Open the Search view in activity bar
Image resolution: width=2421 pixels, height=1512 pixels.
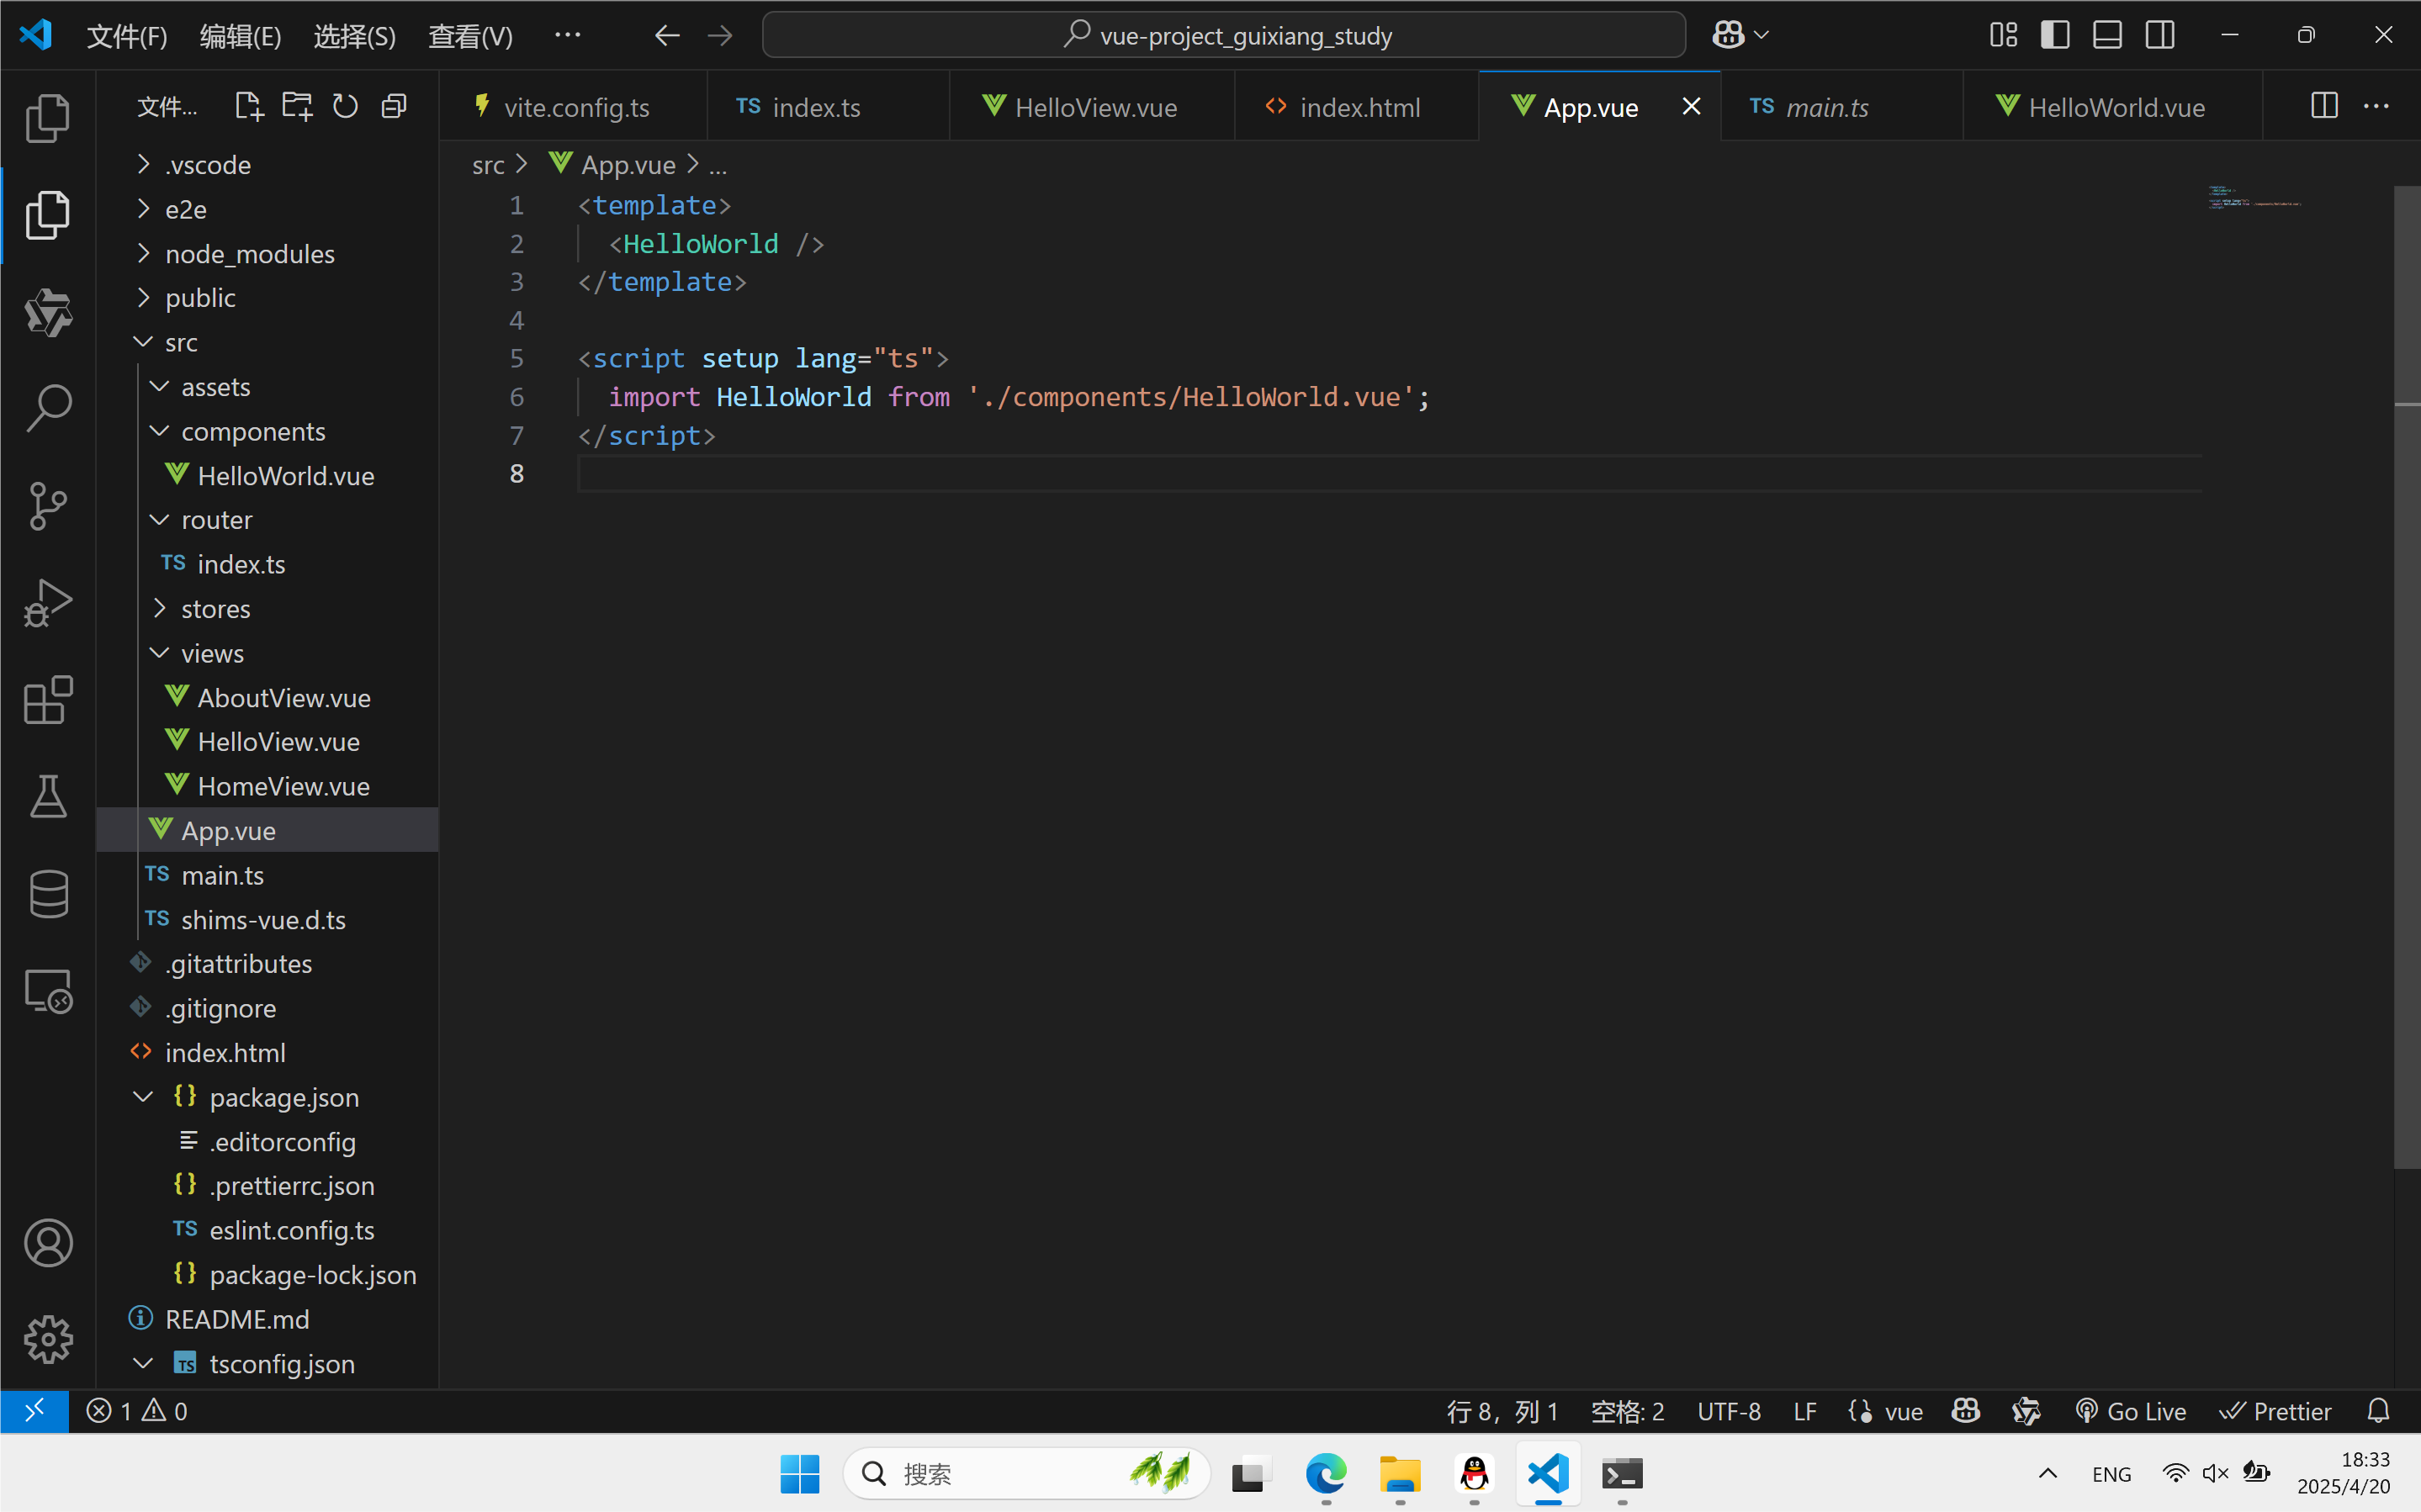(x=48, y=409)
